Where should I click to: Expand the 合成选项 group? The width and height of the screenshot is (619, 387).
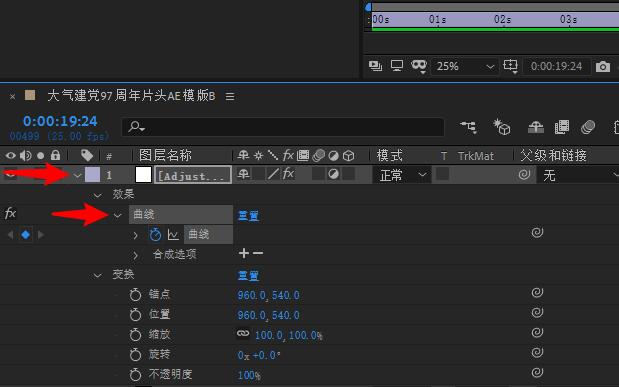pos(135,255)
